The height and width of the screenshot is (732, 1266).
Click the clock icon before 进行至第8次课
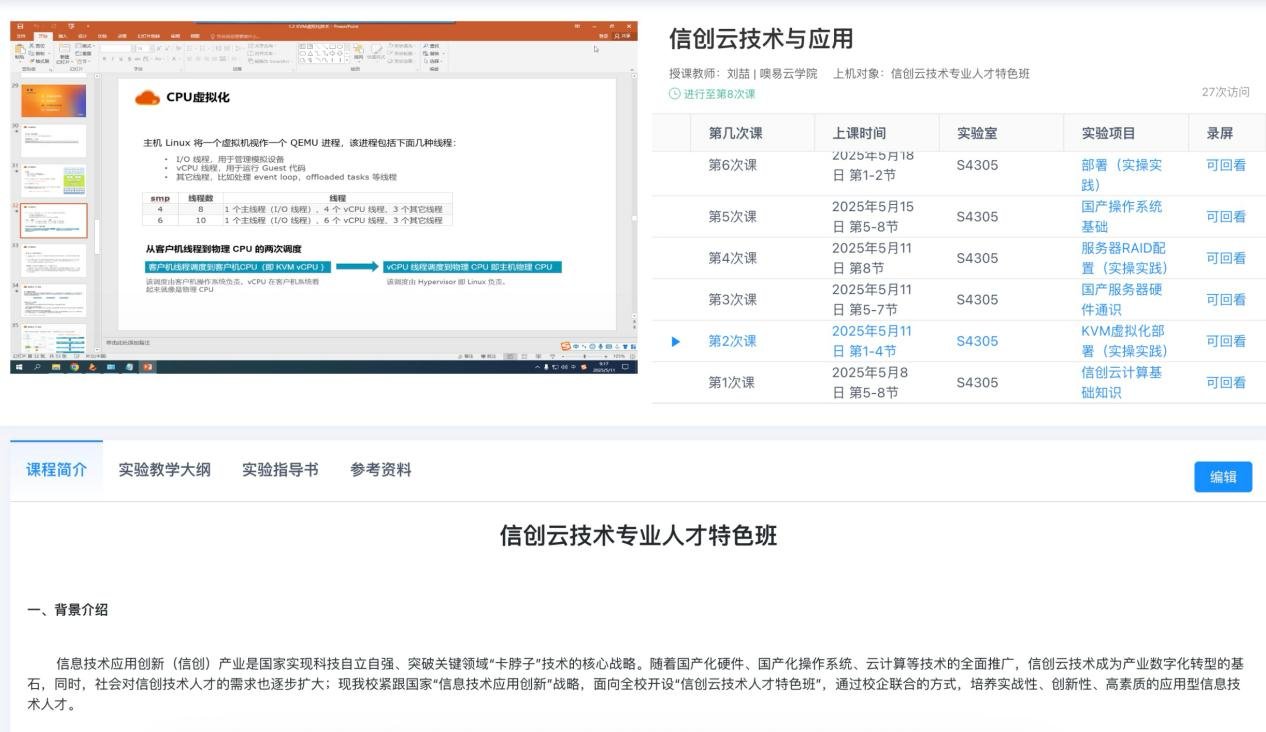pyautogui.click(x=674, y=94)
